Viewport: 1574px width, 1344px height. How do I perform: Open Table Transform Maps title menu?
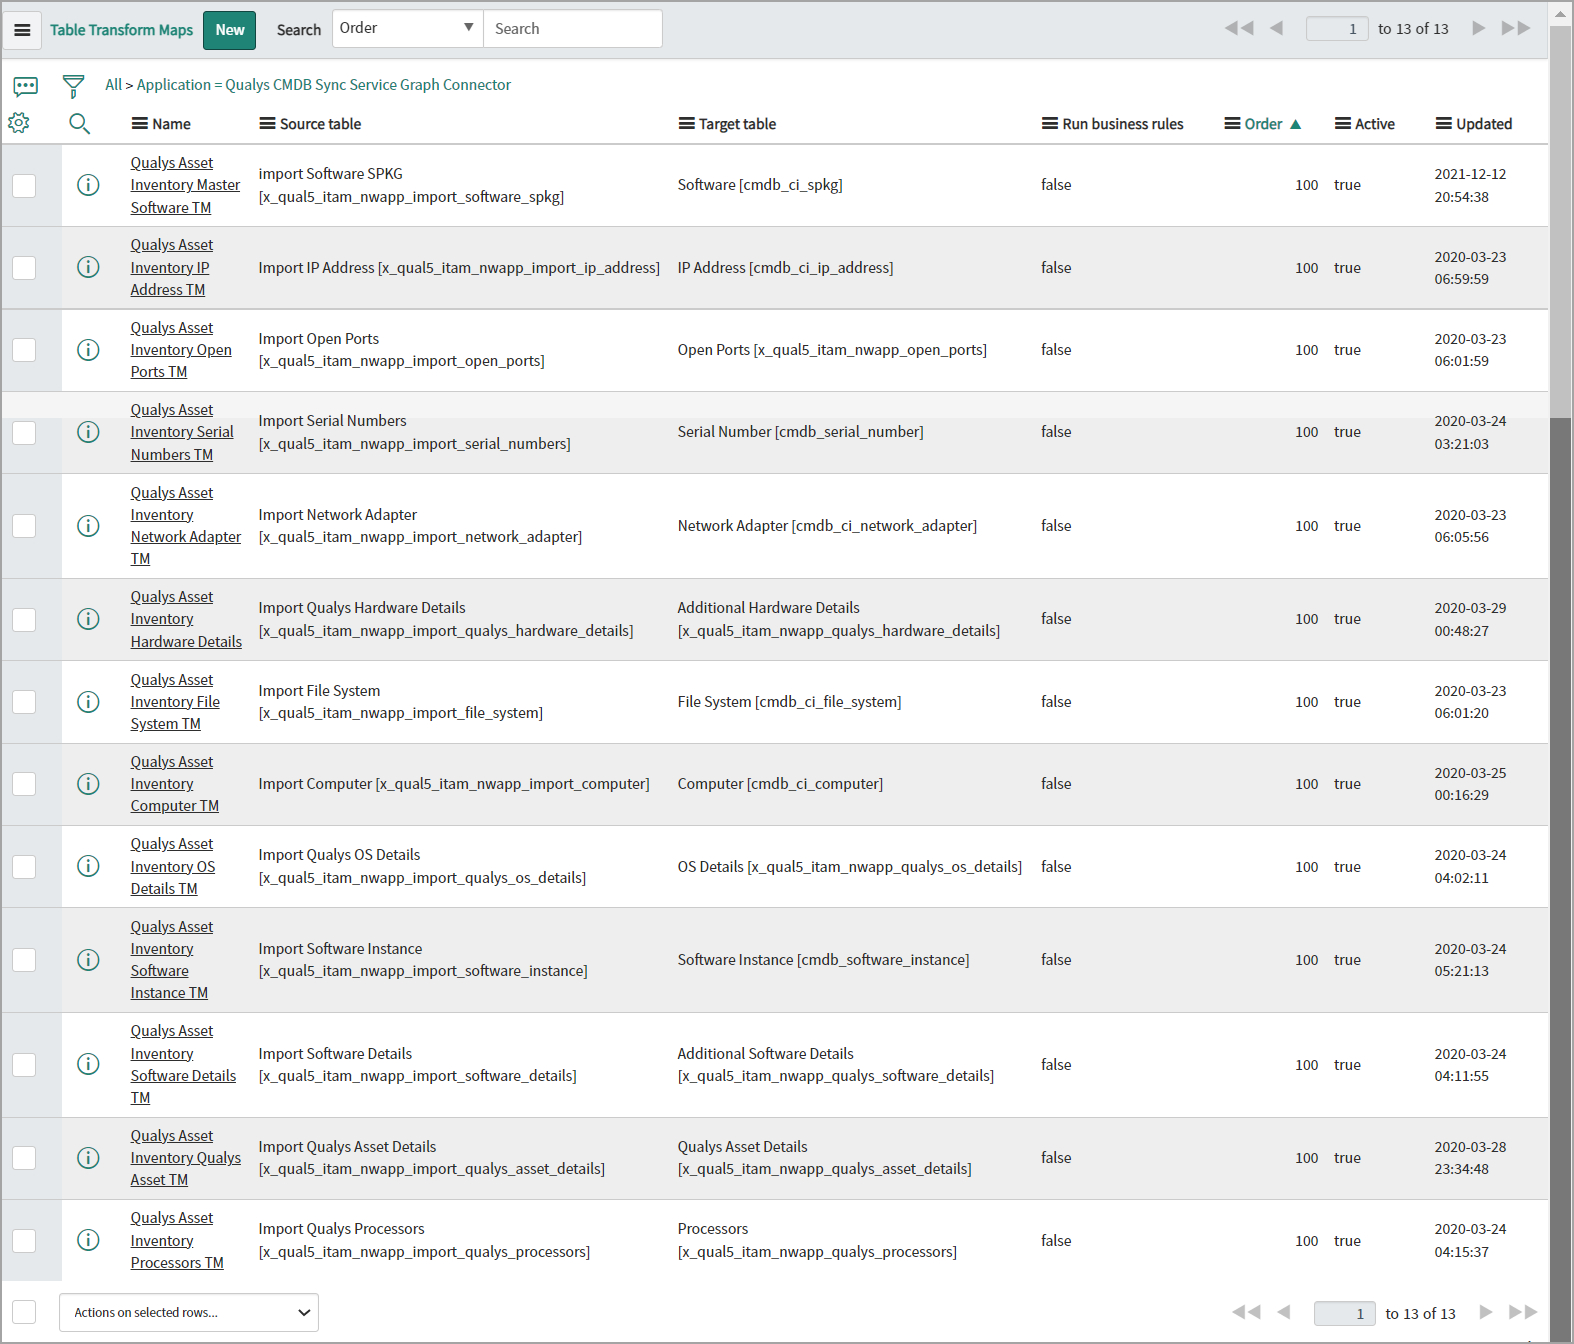[x=121, y=30]
